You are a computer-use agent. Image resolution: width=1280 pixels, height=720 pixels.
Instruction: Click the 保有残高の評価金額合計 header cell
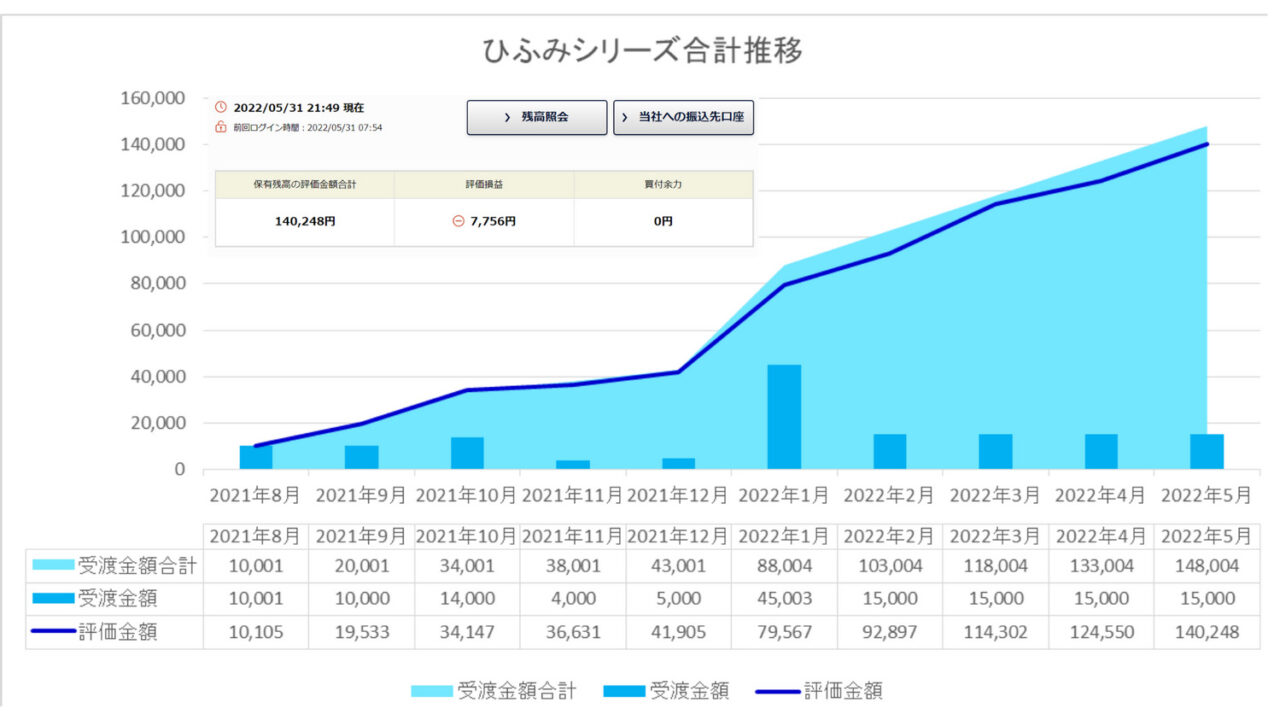[305, 184]
